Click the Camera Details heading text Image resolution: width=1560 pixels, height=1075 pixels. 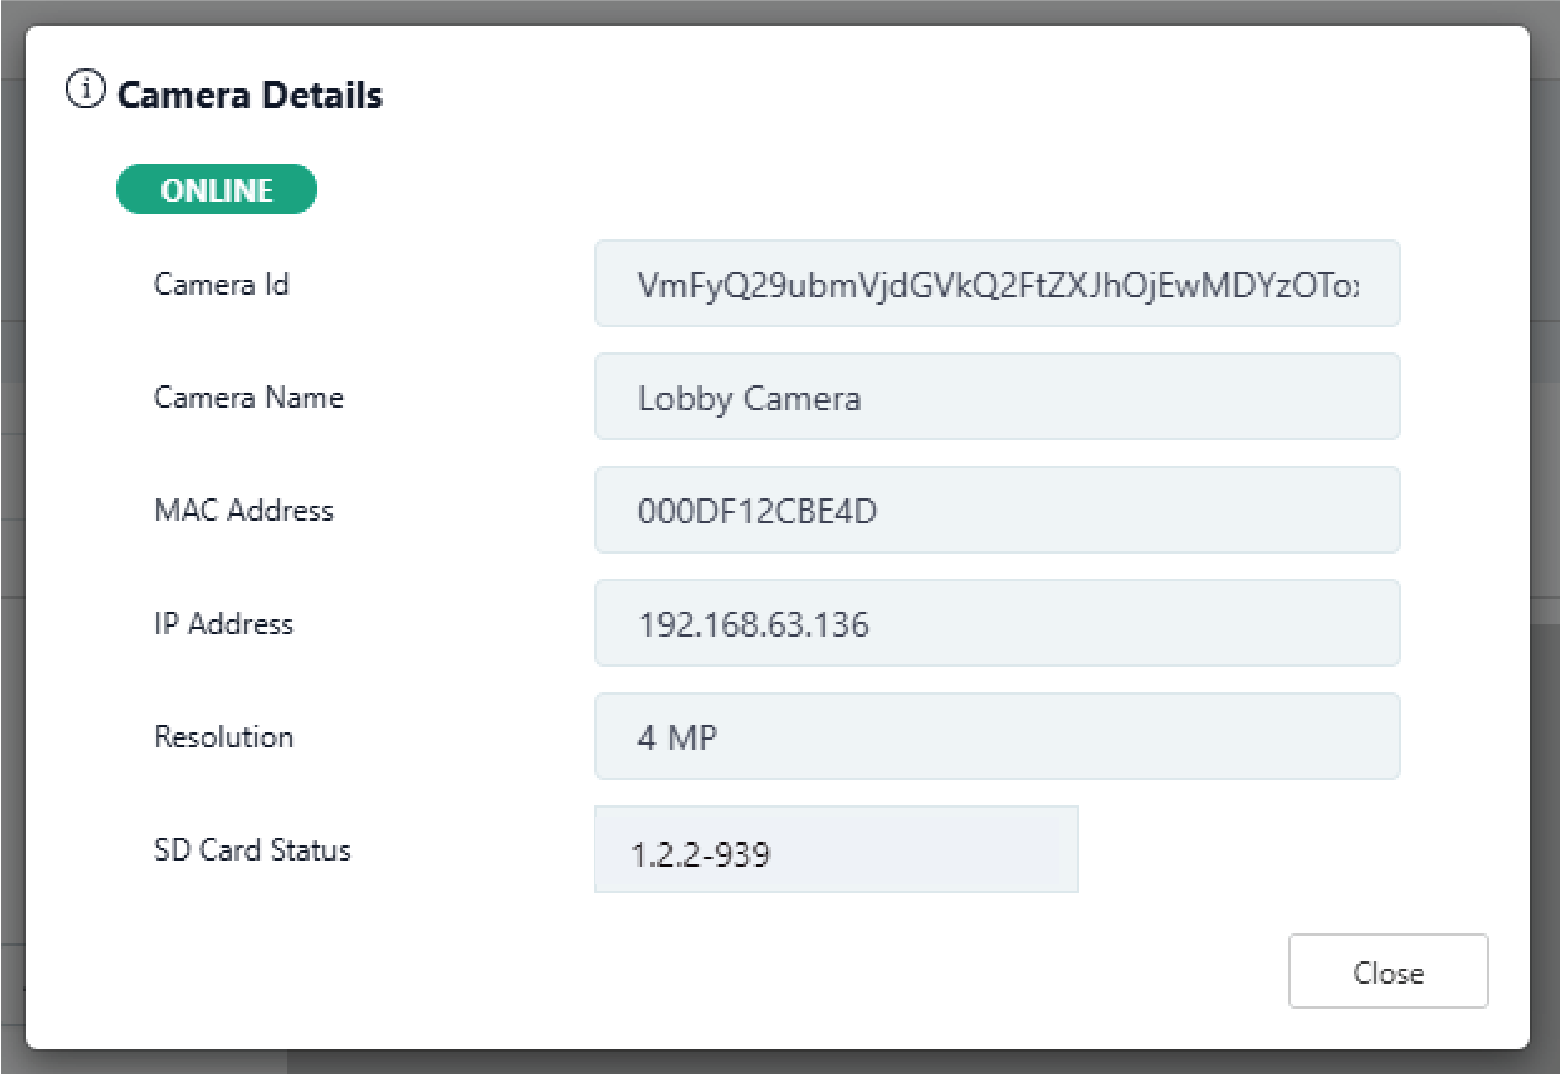(x=250, y=95)
